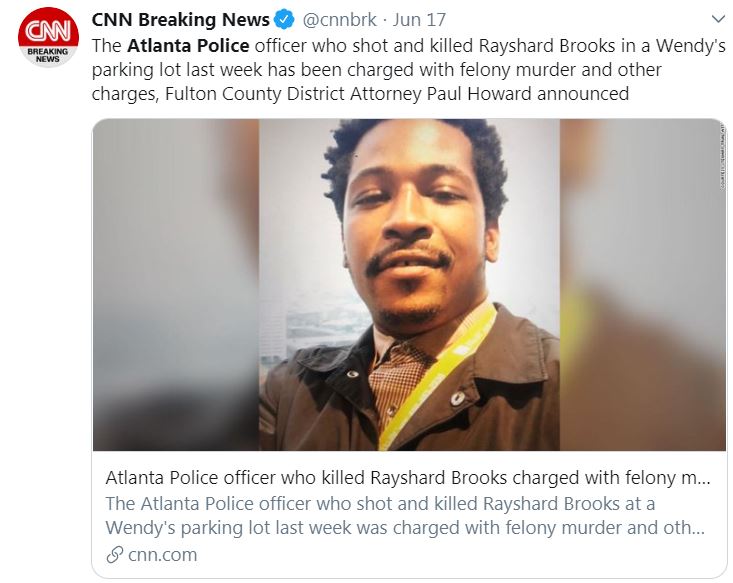This screenshot has height=583, width=733.
Task: Open the card headline about Rayshard Brooks
Action: tap(408, 478)
